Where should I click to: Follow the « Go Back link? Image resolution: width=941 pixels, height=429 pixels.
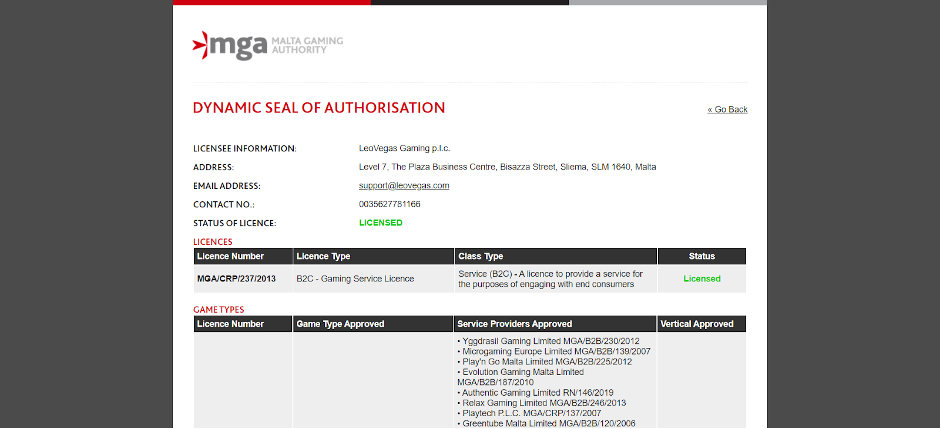[727, 109]
